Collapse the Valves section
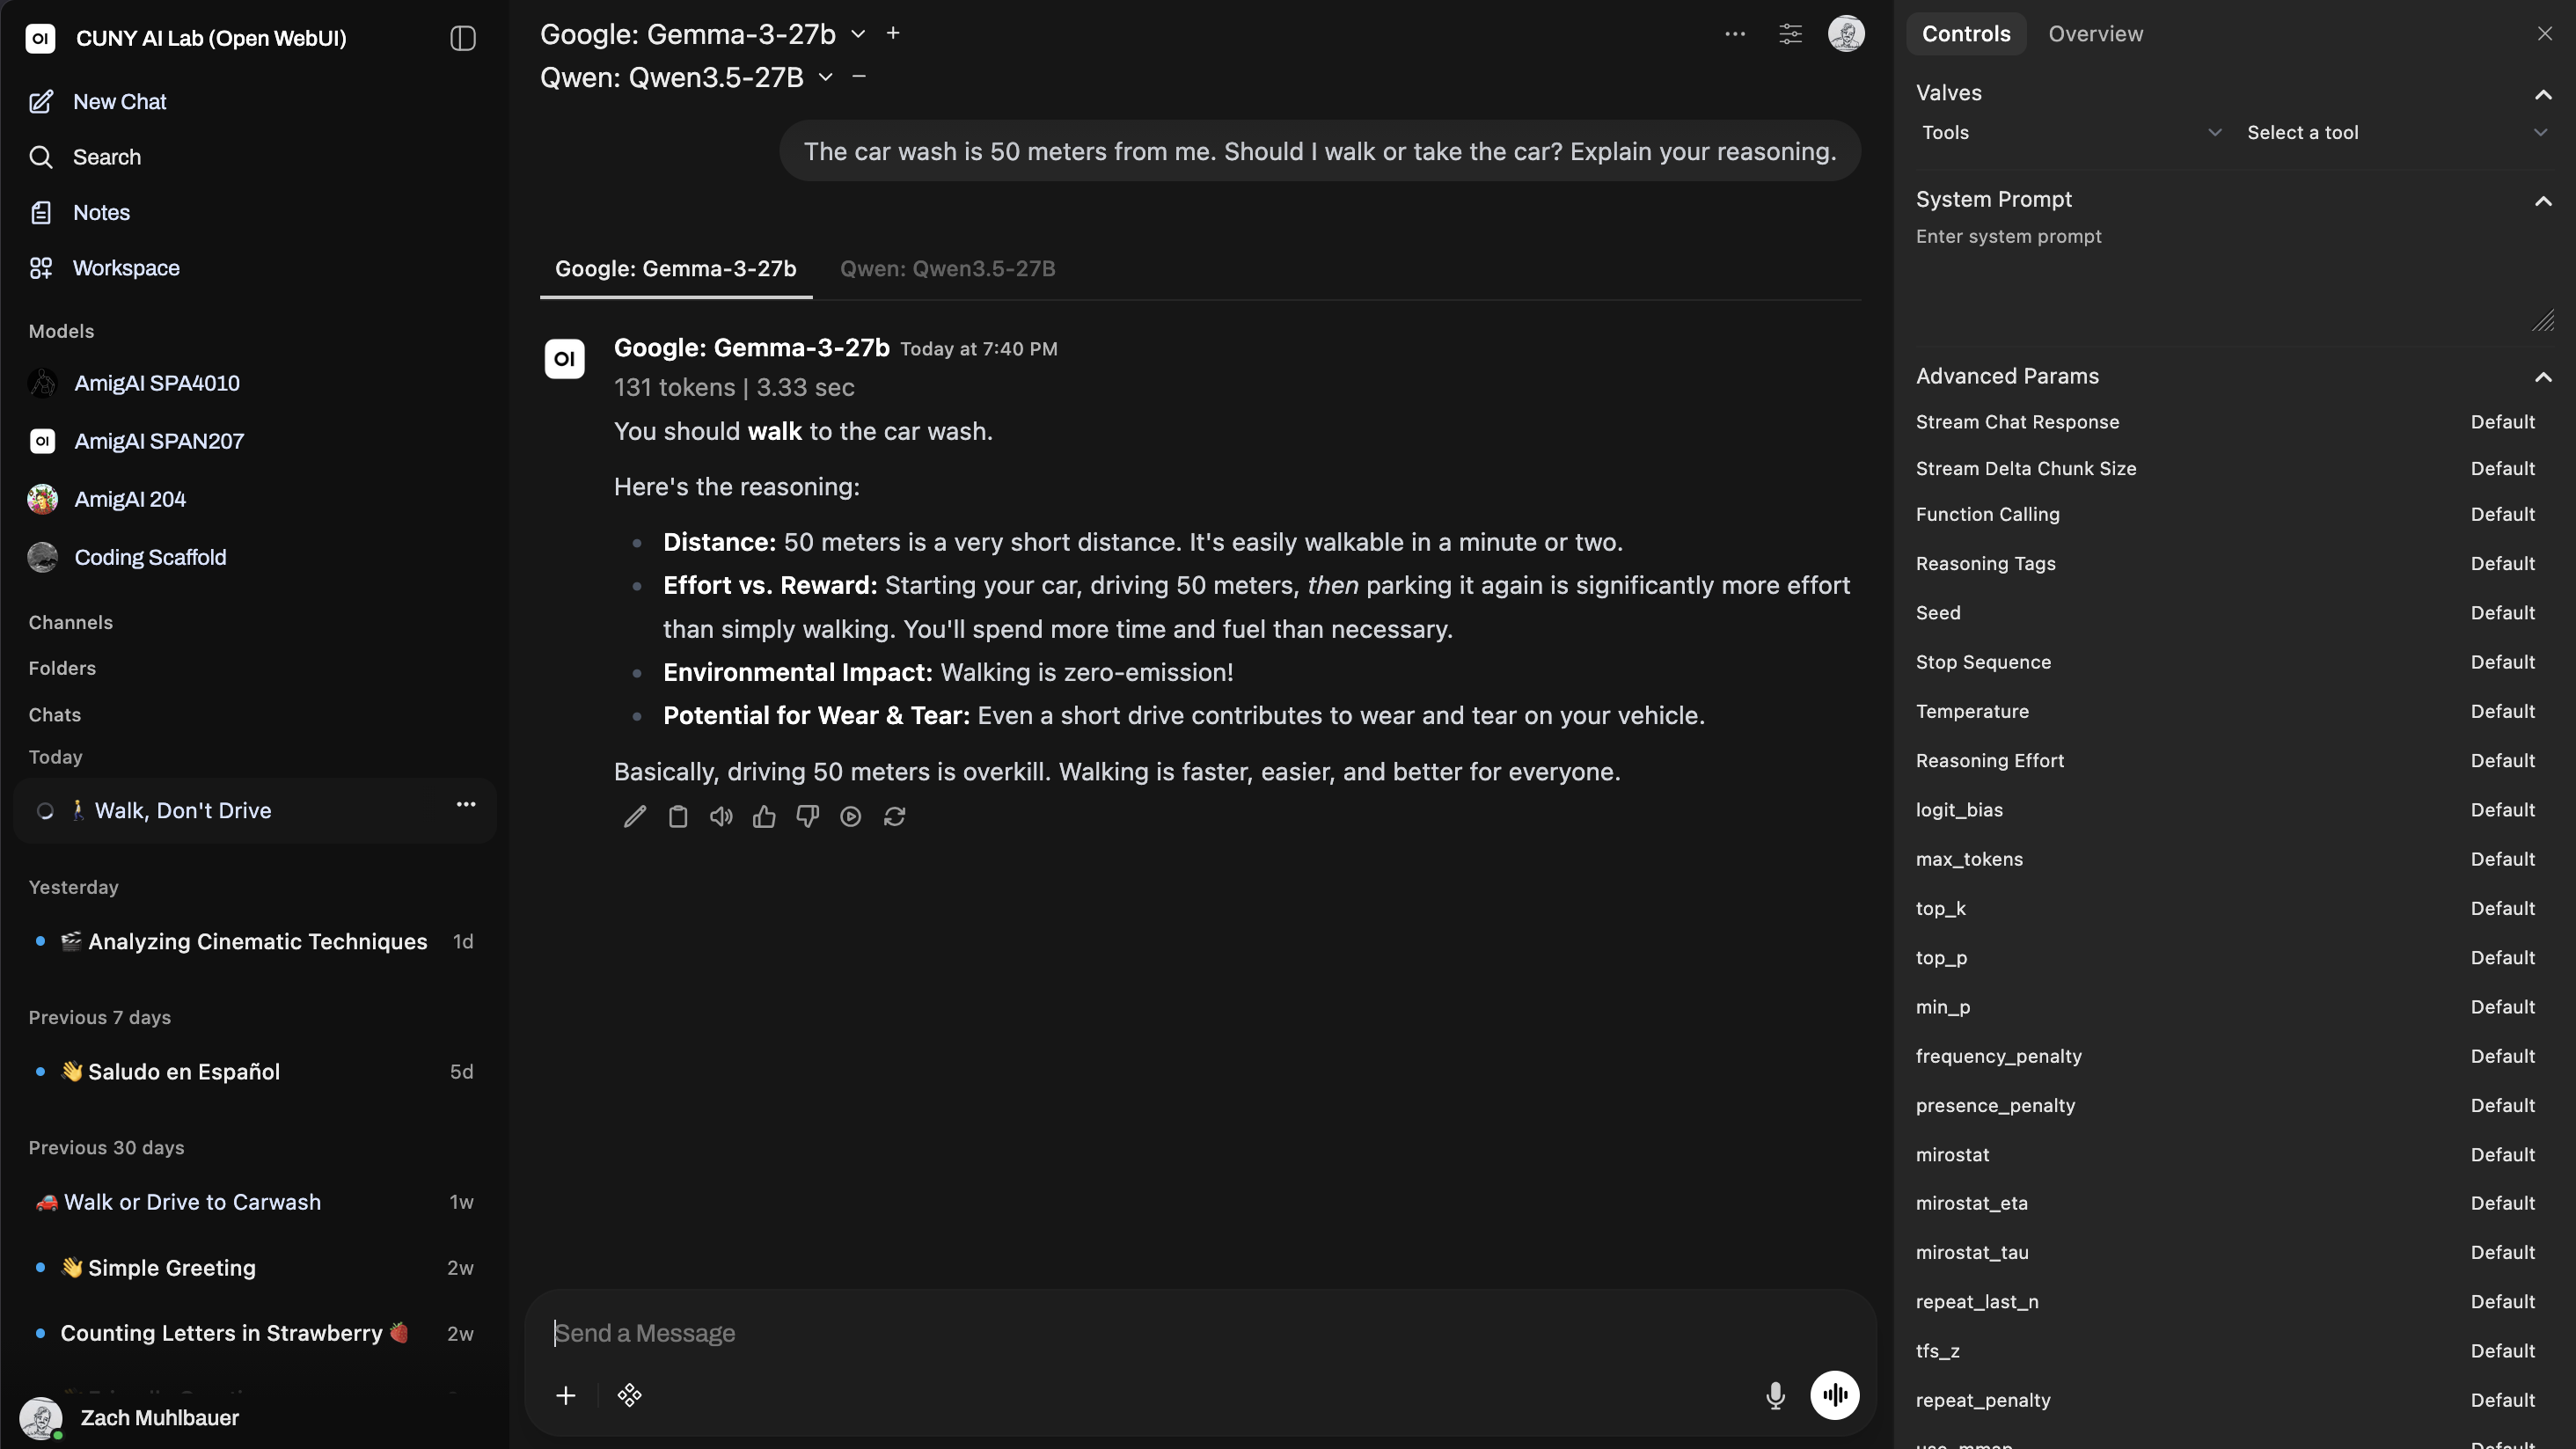2576x1449 pixels. click(x=2543, y=94)
